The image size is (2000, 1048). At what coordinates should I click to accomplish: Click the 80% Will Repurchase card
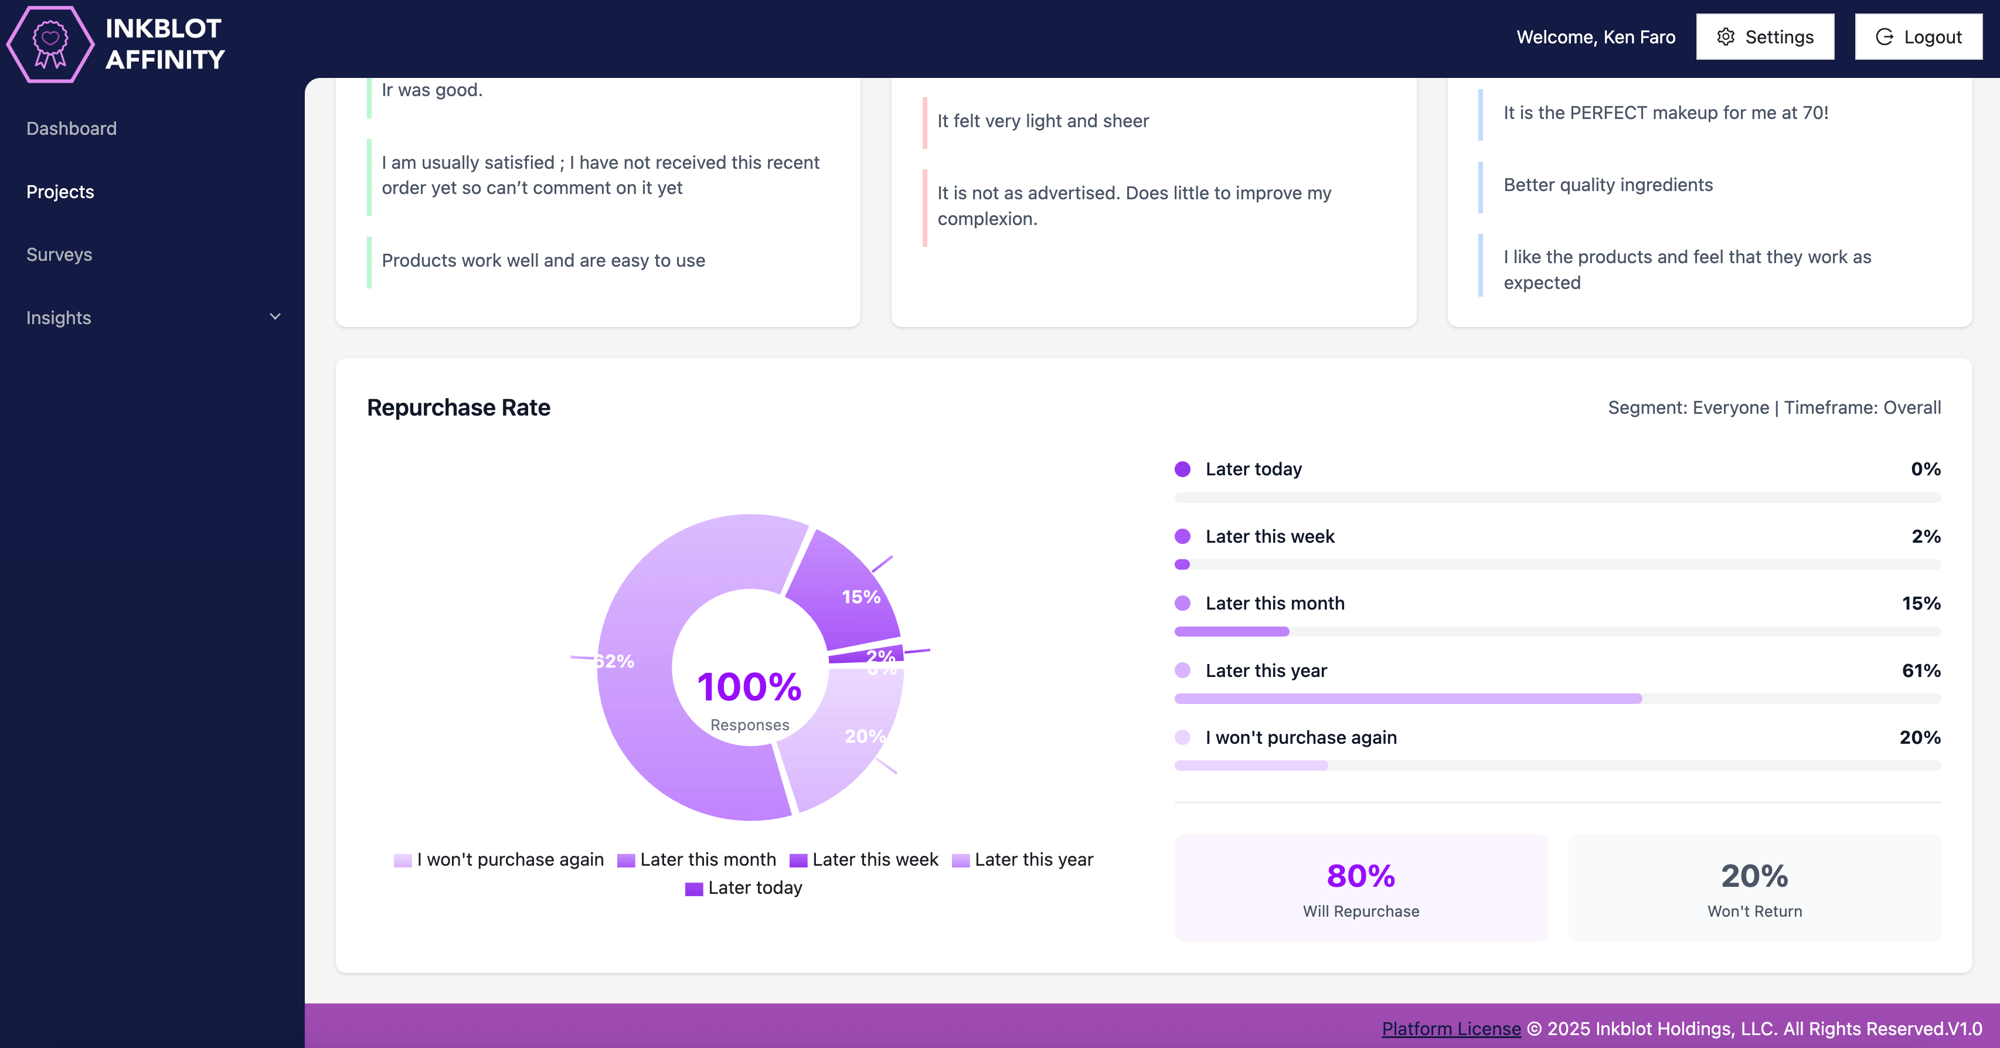1360,888
